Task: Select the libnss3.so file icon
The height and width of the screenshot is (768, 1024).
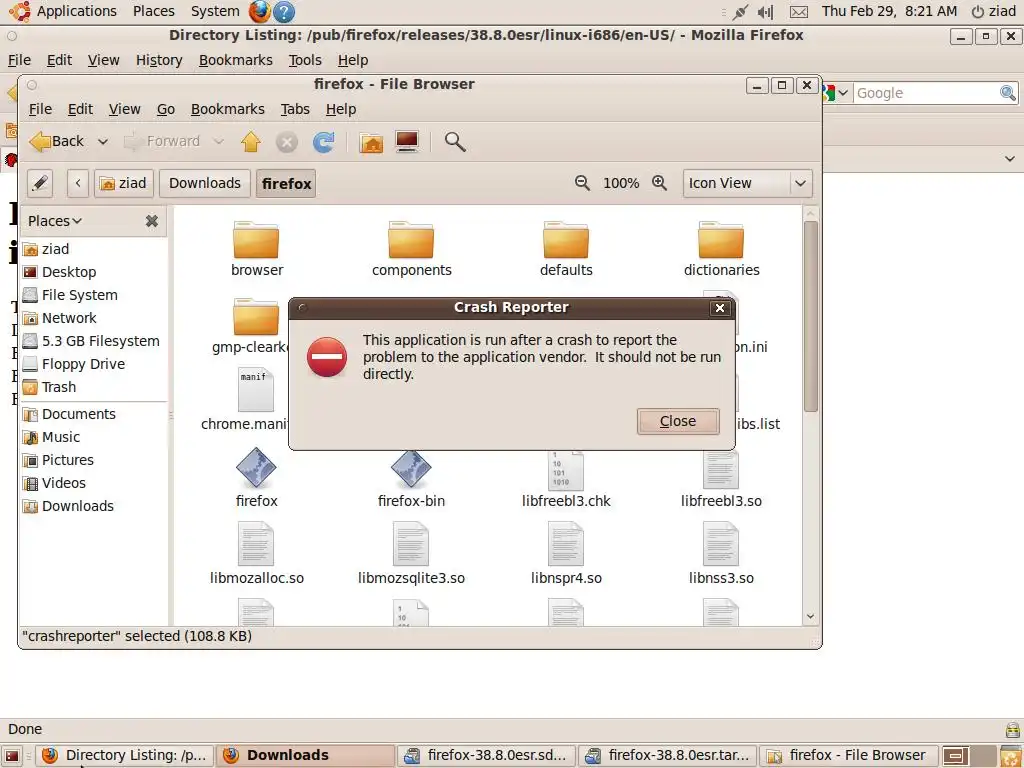Action: point(720,544)
